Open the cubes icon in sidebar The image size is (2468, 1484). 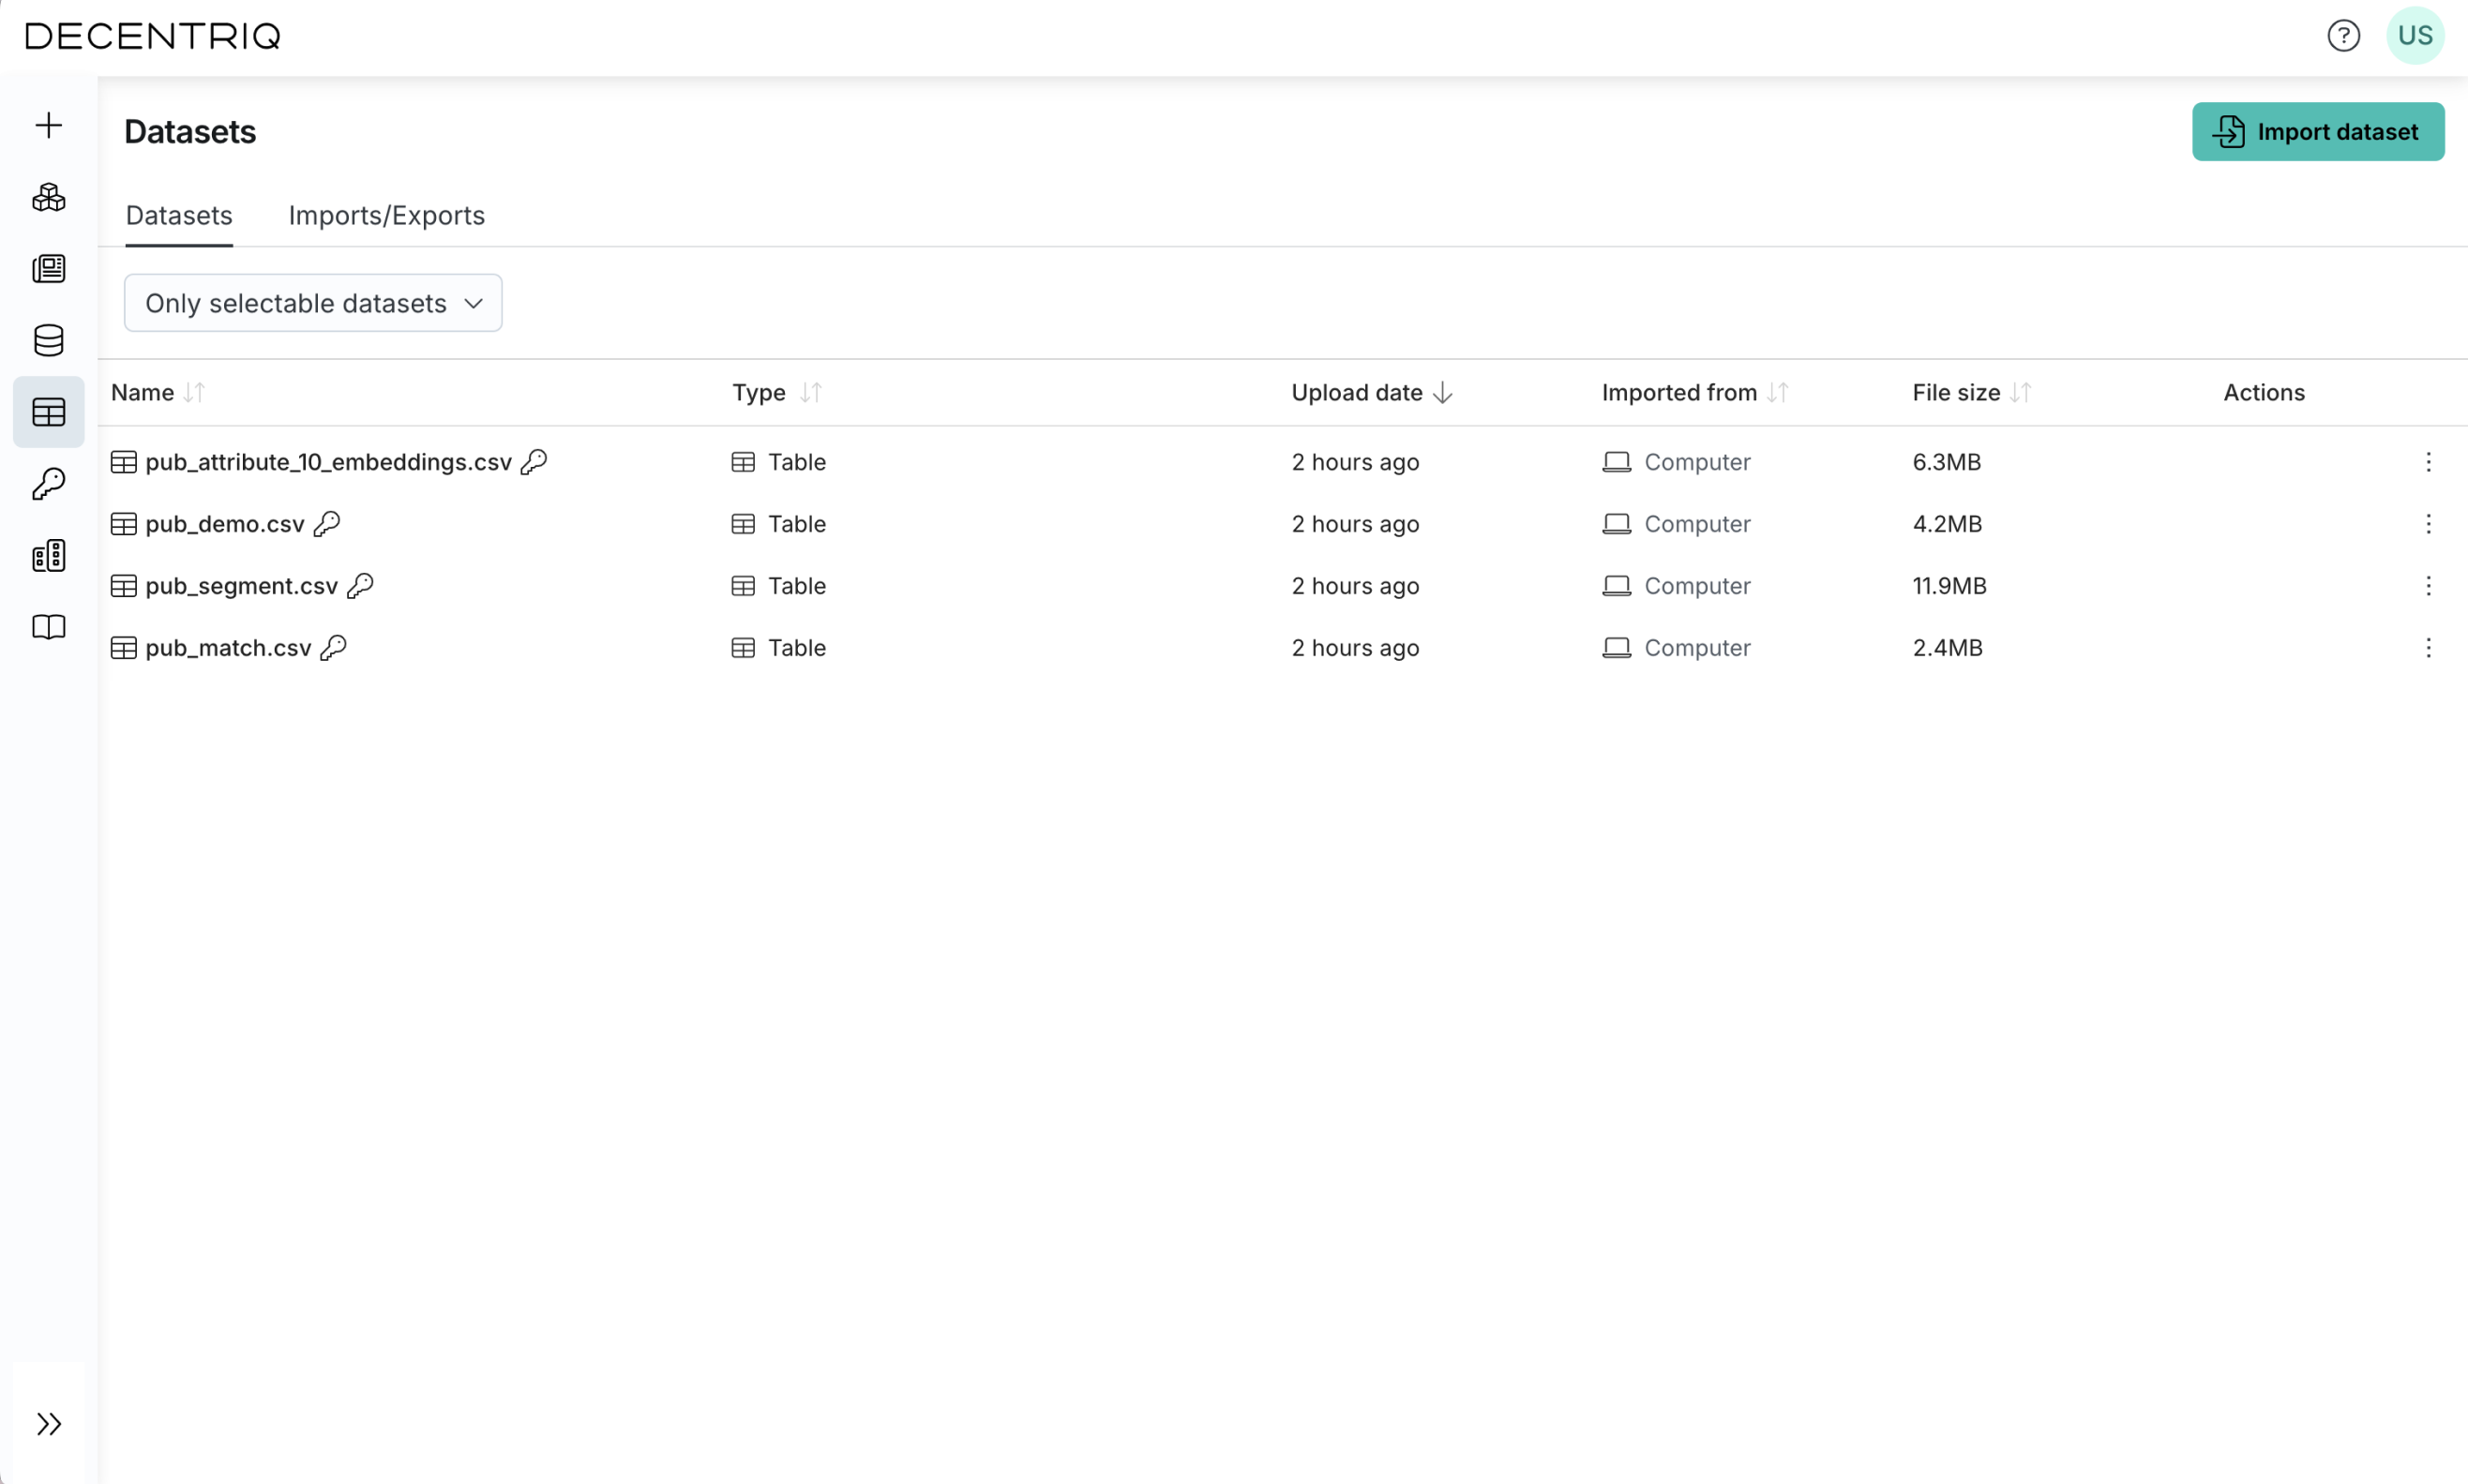click(48, 197)
